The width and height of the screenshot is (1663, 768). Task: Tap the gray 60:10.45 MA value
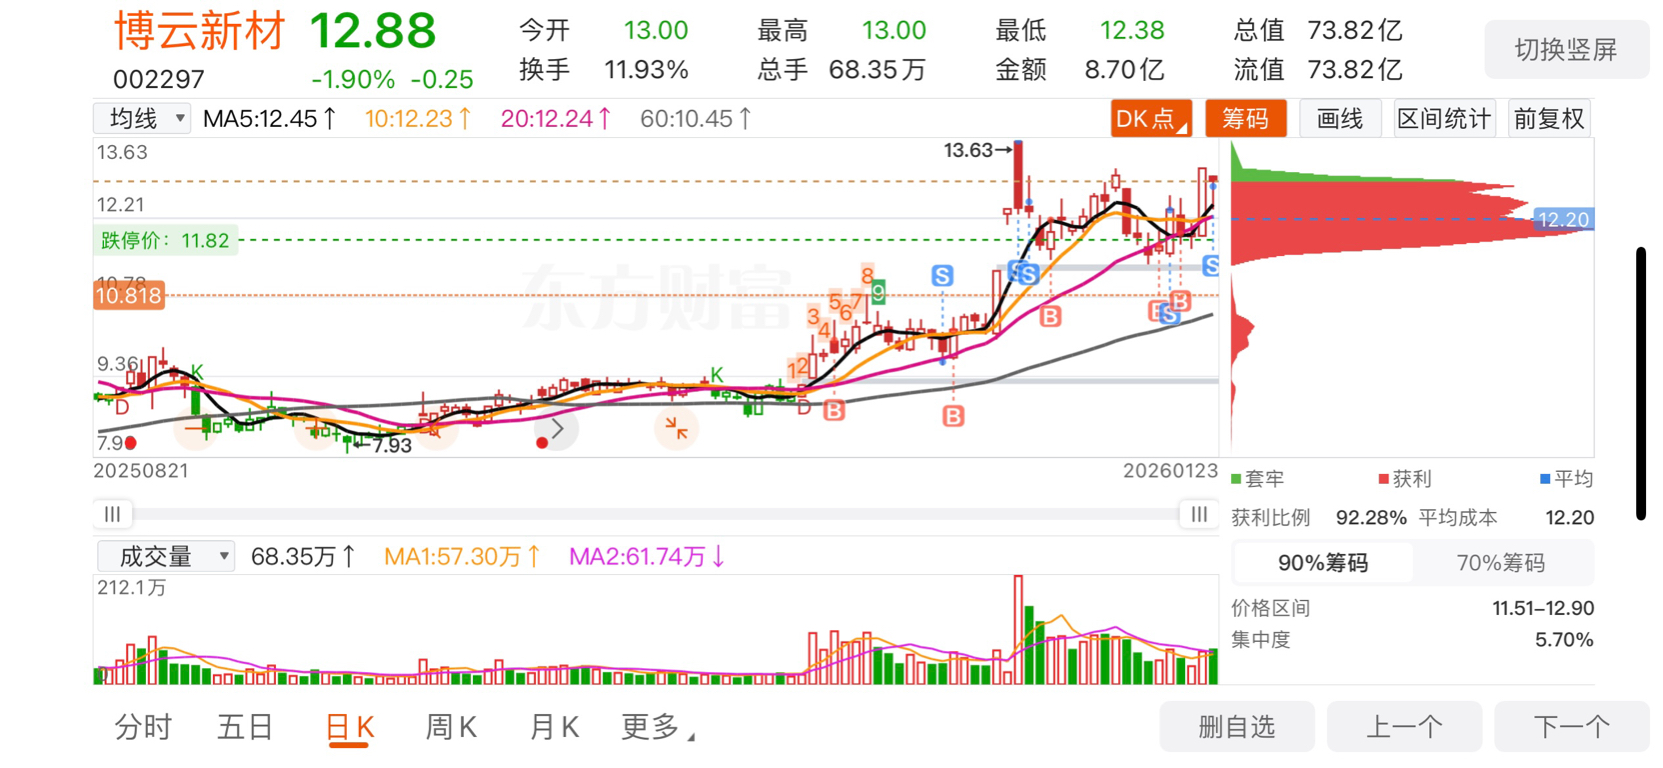(696, 119)
